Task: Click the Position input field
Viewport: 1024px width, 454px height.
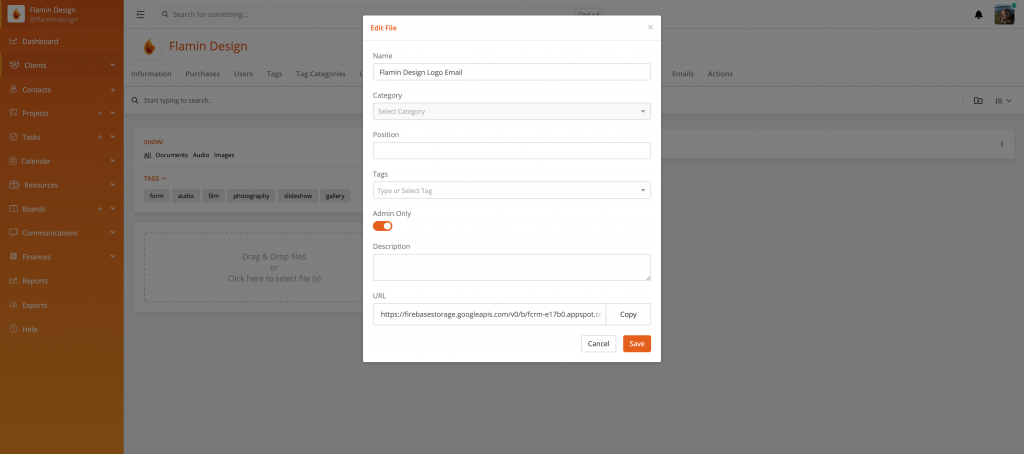Action: pos(511,151)
